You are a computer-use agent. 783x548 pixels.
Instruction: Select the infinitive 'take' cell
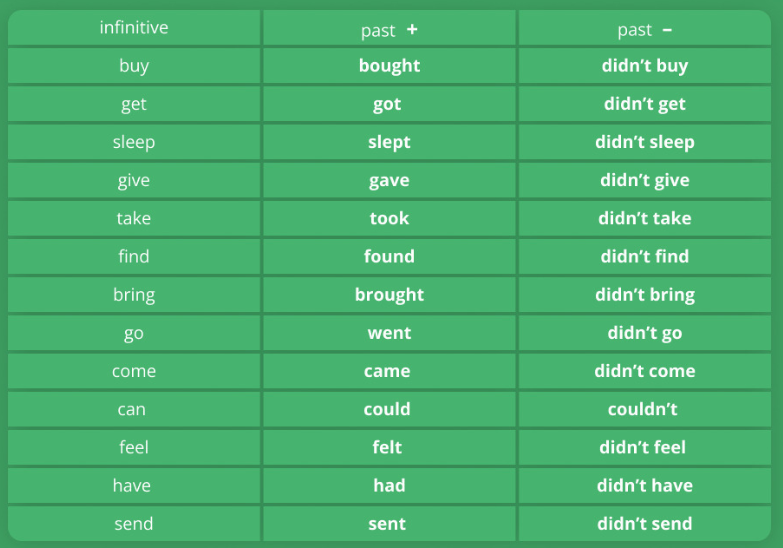134,218
